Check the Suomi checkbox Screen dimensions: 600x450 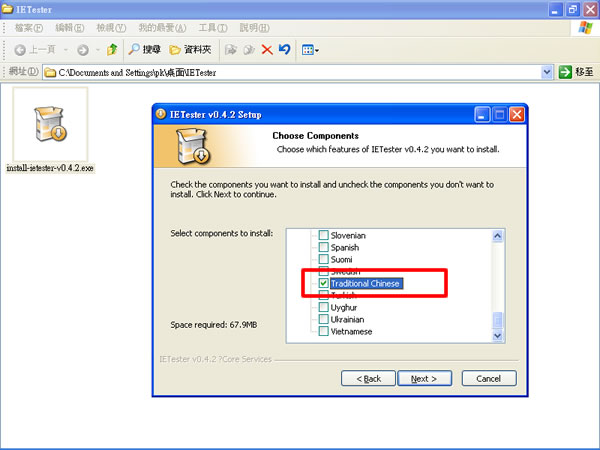[323, 259]
